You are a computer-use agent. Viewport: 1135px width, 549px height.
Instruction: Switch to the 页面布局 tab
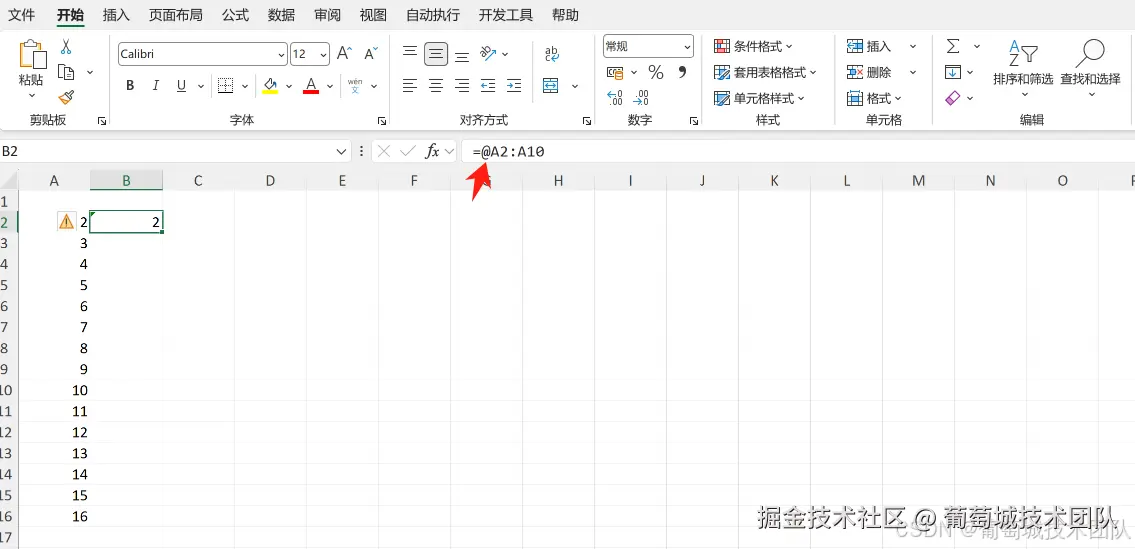click(176, 14)
